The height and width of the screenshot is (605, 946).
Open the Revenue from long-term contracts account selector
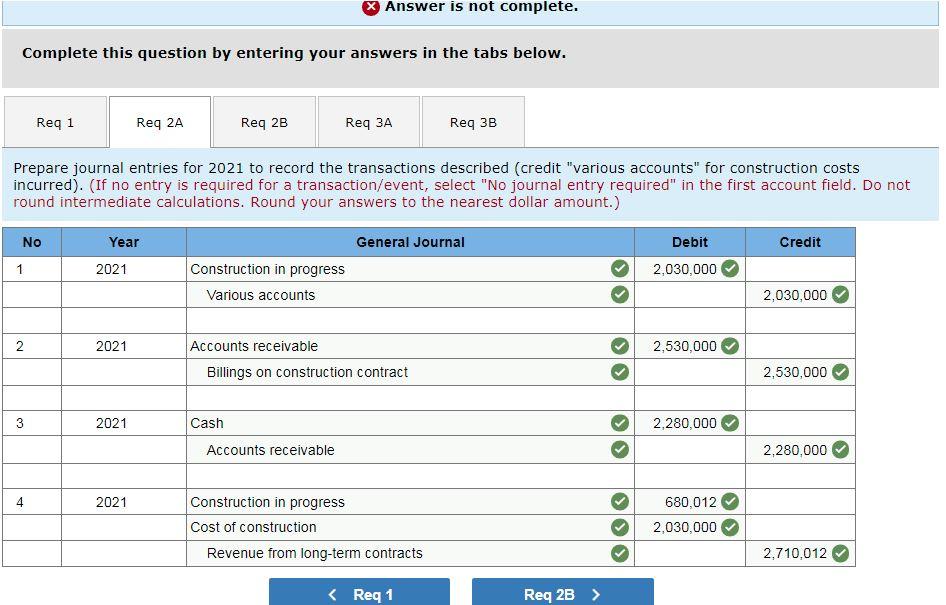click(400, 552)
